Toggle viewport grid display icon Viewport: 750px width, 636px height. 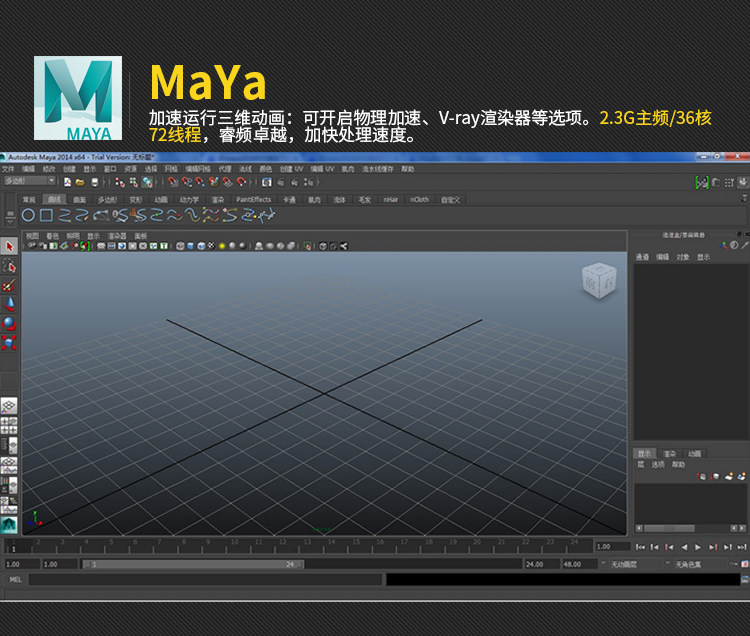click(101, 246)
